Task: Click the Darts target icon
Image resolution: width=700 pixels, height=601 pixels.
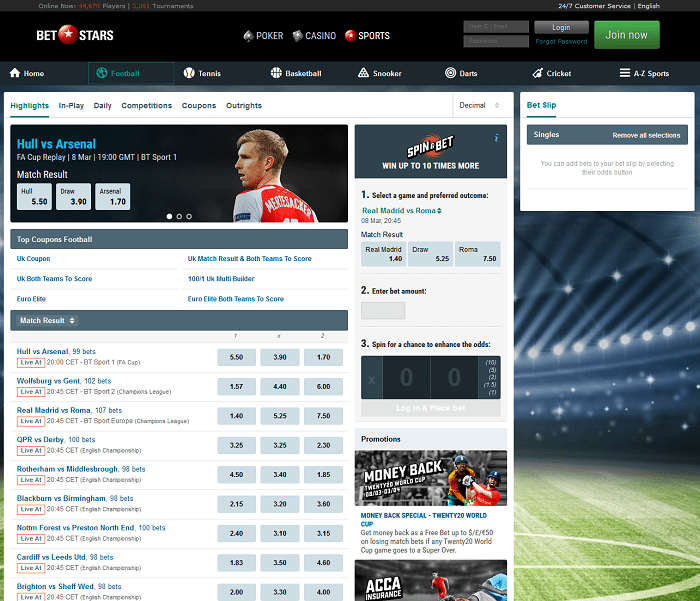Action: click(450, 73)
